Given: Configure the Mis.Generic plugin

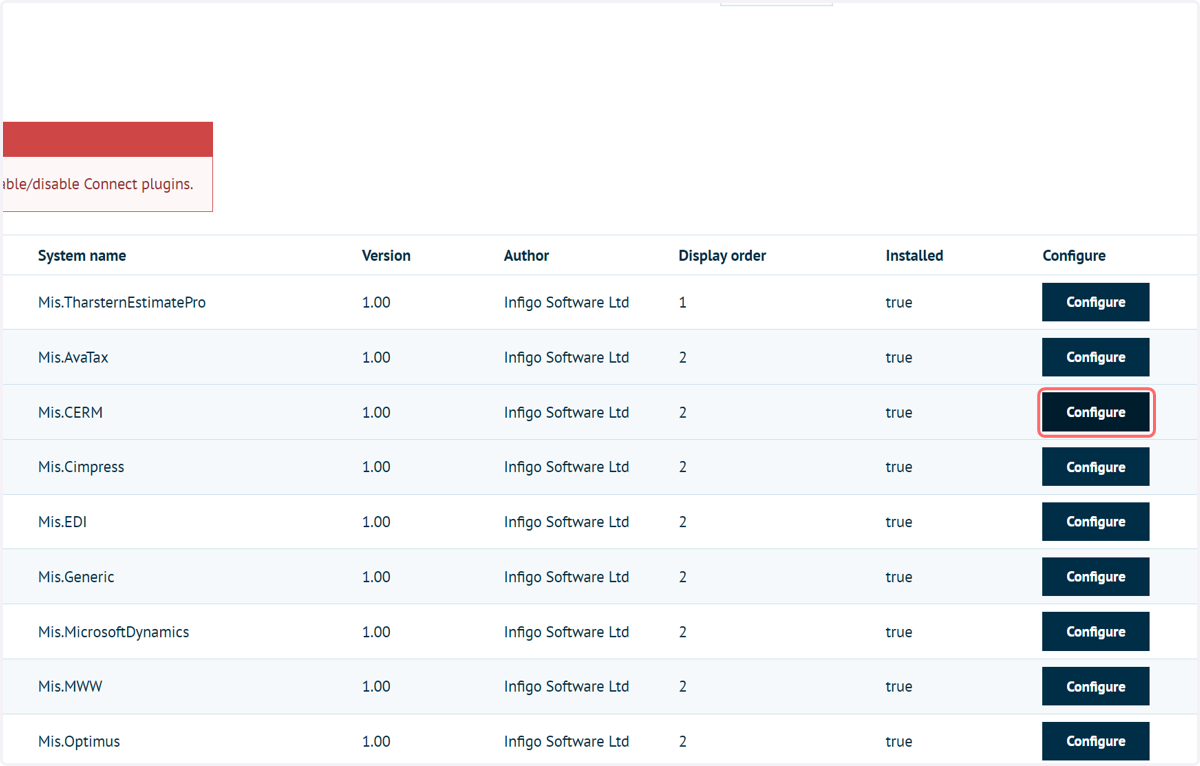Looking at the screenshot, I should pos(1095,577).
